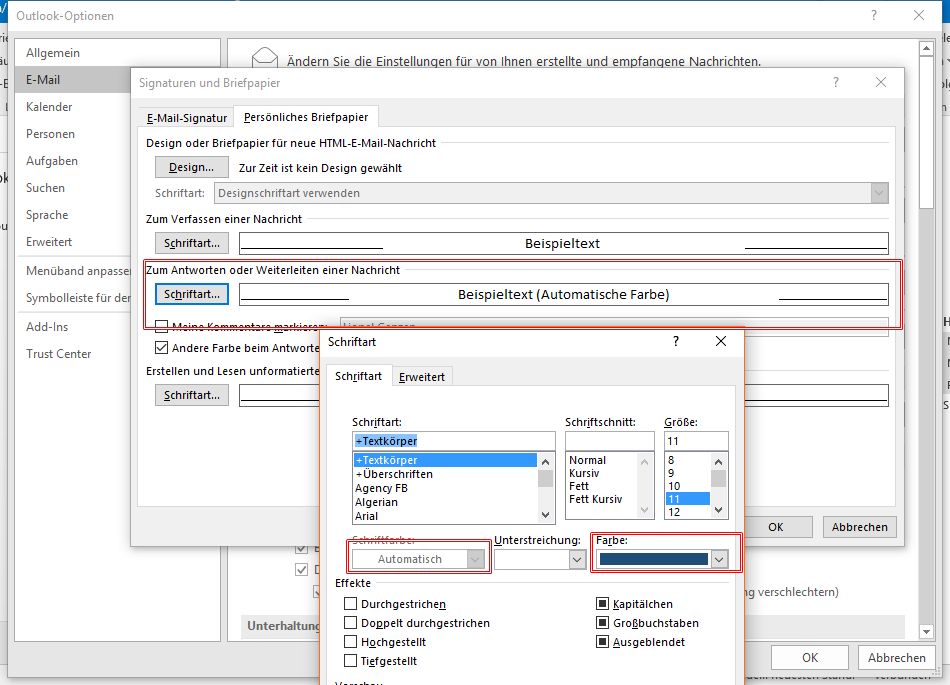Viewport: 950px width, 685px height.
Task: Click the envelope icon in Outlook-Optionen
Action: [264, 58]
